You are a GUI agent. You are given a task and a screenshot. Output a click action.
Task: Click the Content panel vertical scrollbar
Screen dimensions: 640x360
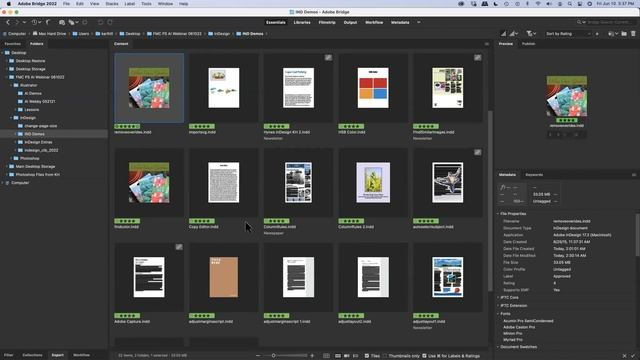coord(490,200)
